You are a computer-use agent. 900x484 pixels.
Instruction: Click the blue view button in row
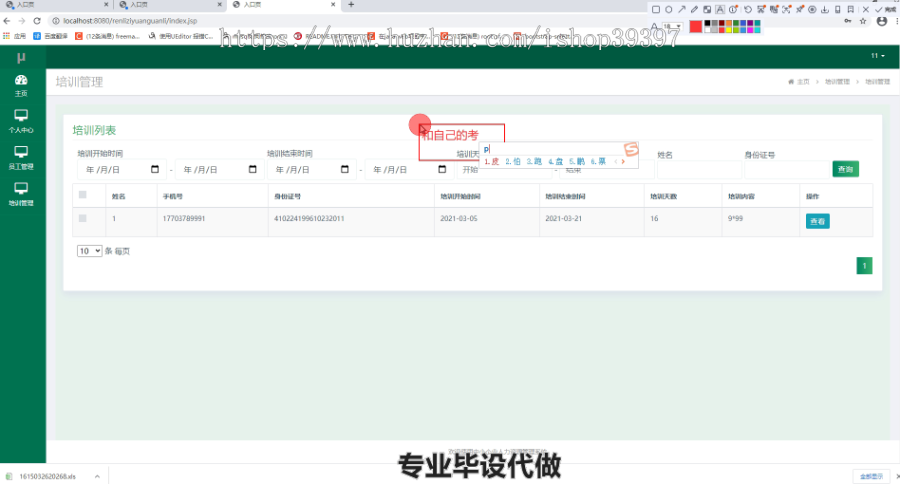(x=817, y=221)
